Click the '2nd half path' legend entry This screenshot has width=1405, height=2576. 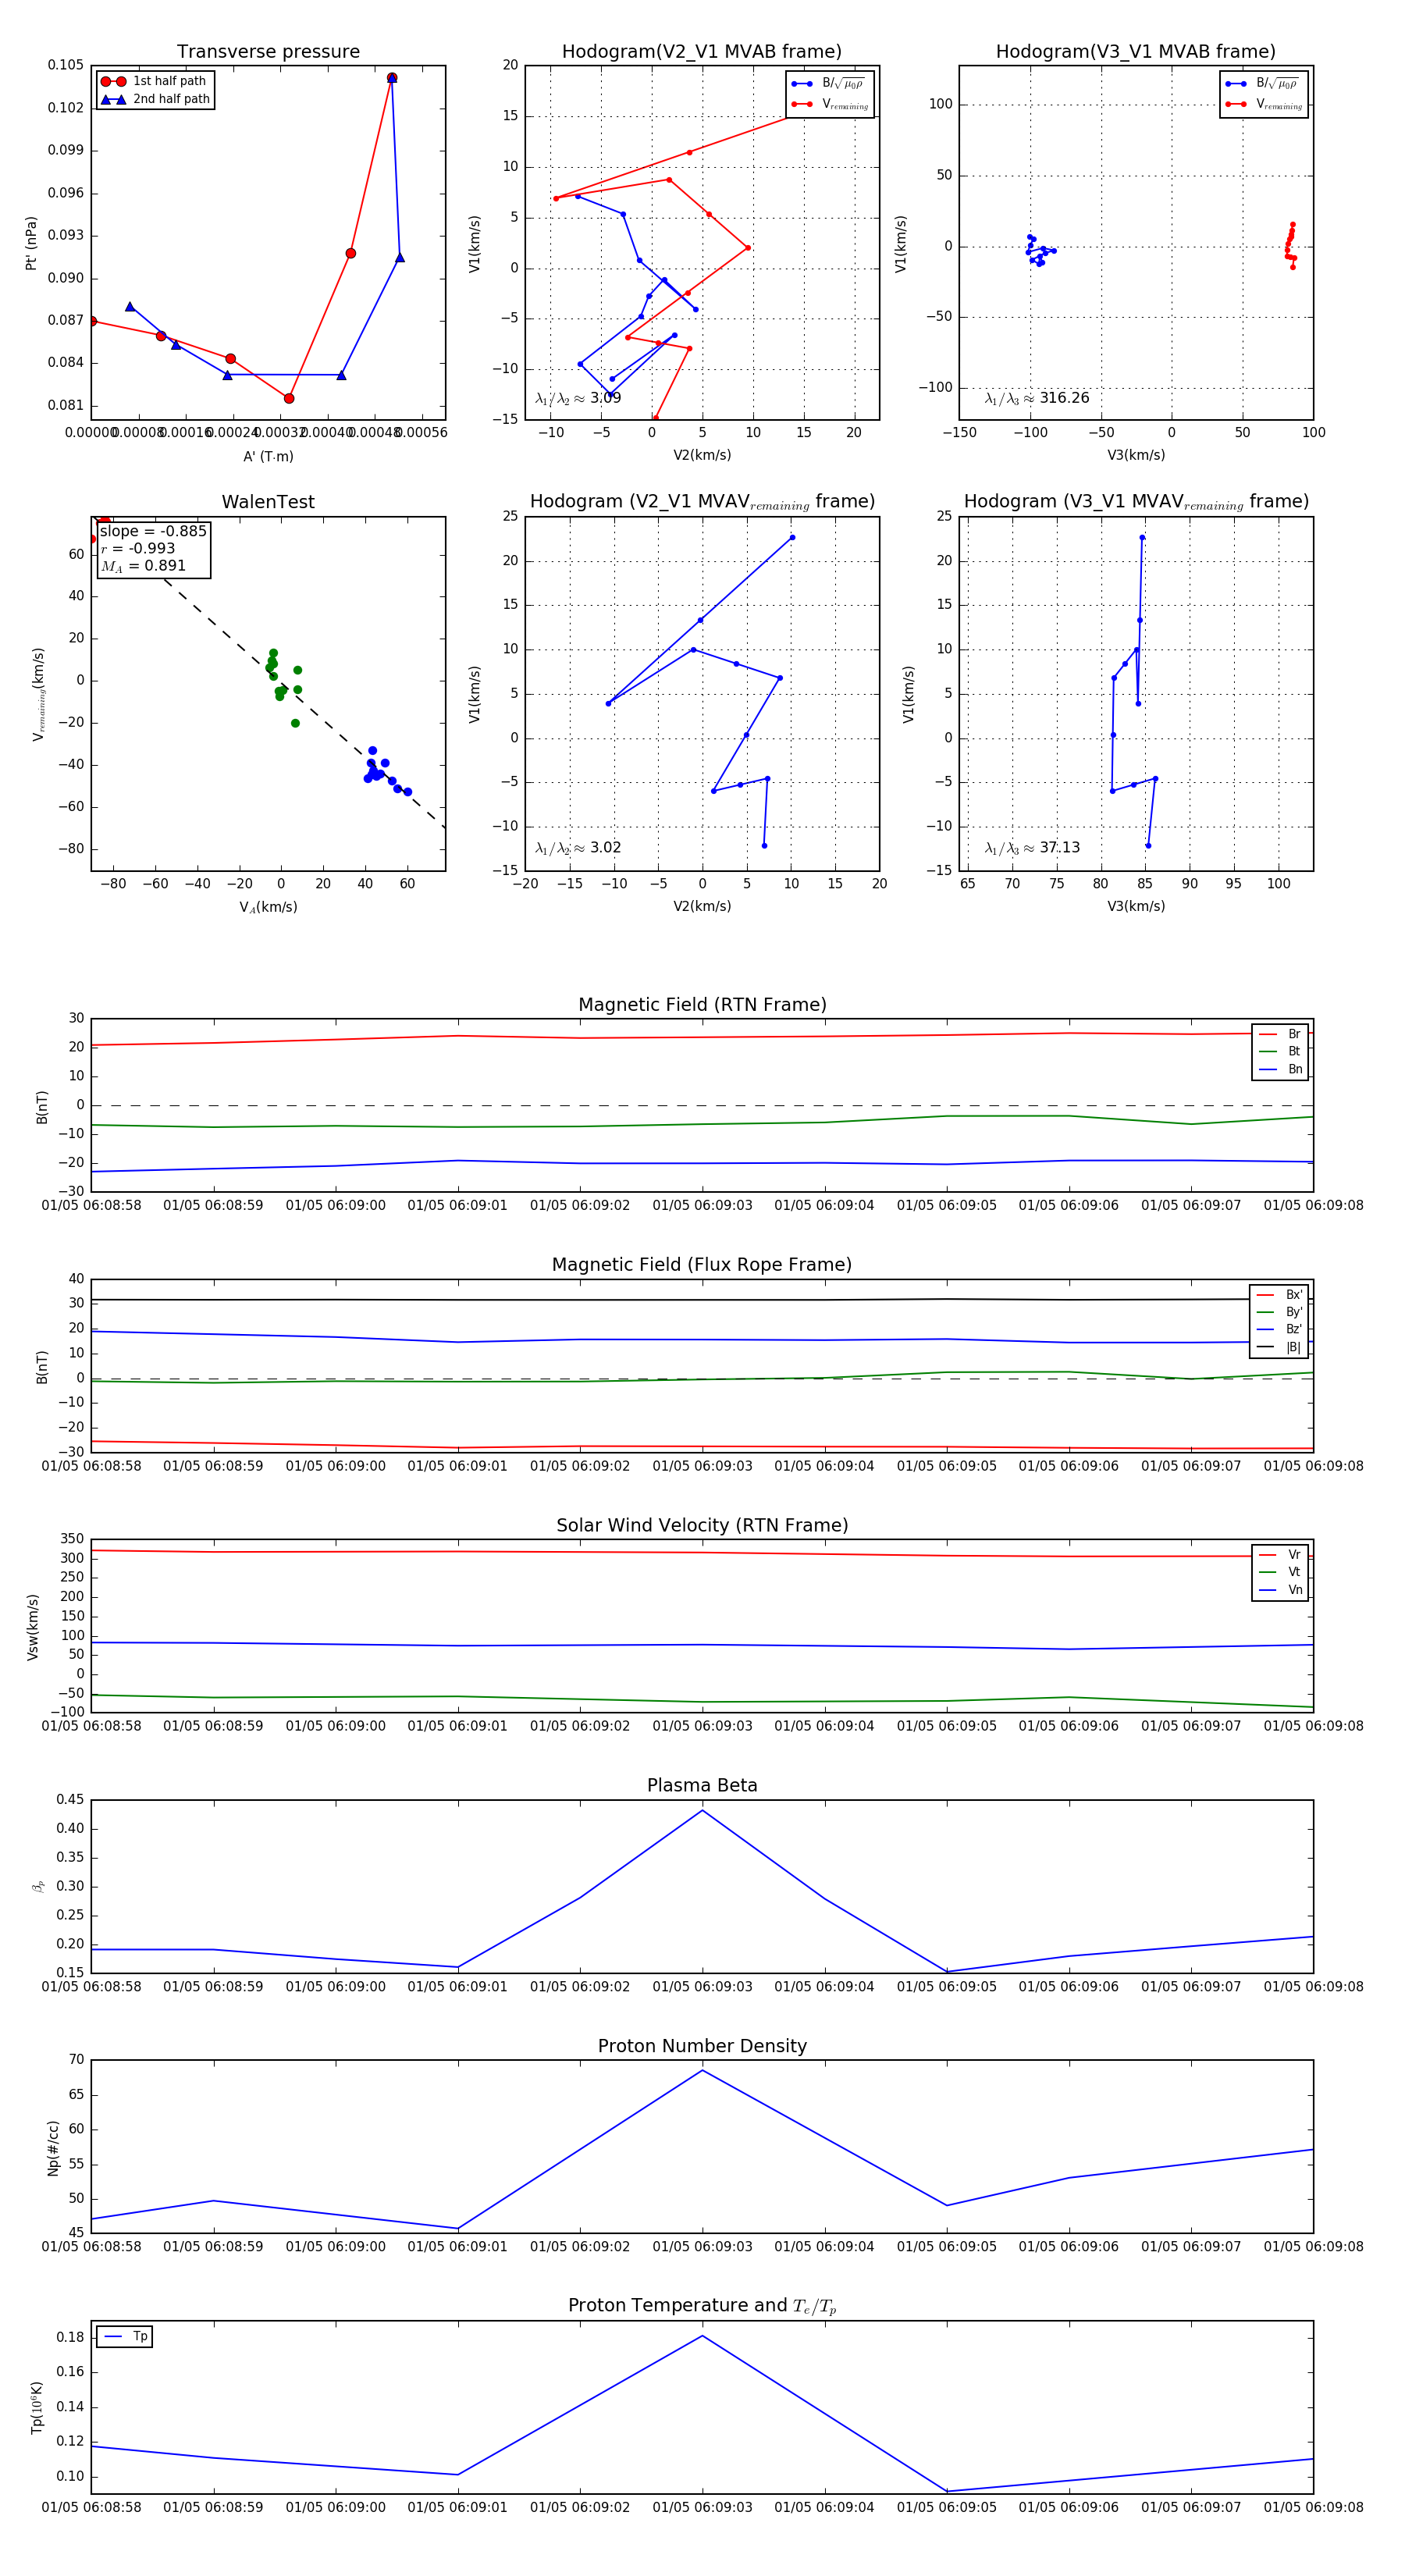point(155,99)
